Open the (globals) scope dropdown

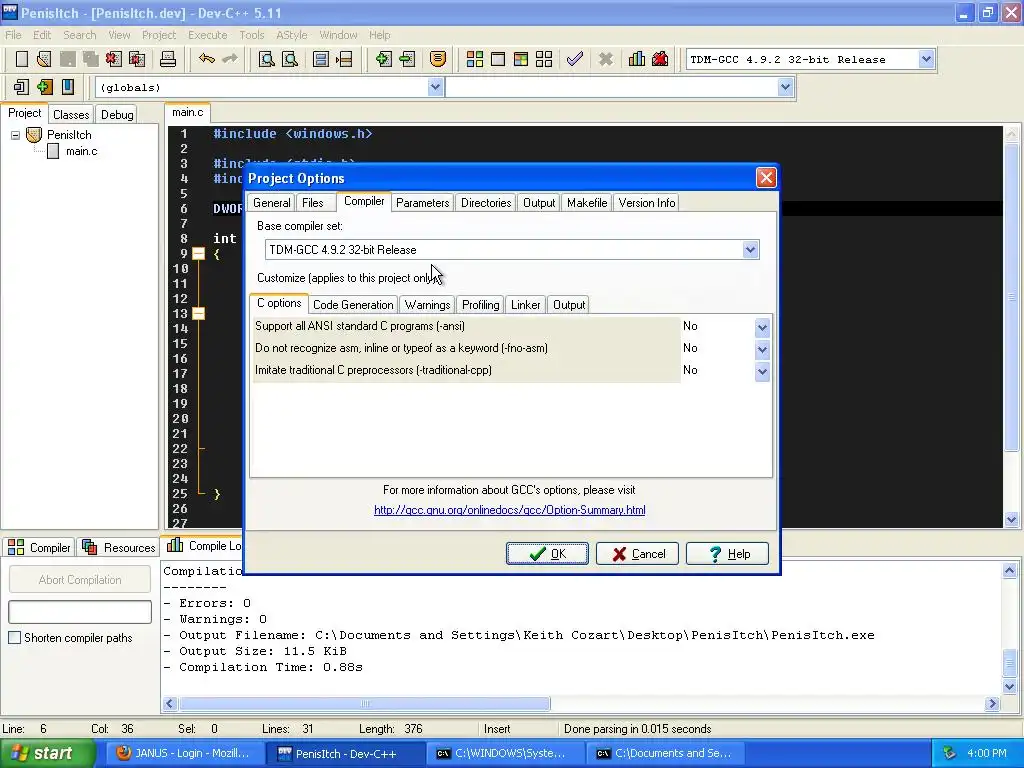(436, 87)
